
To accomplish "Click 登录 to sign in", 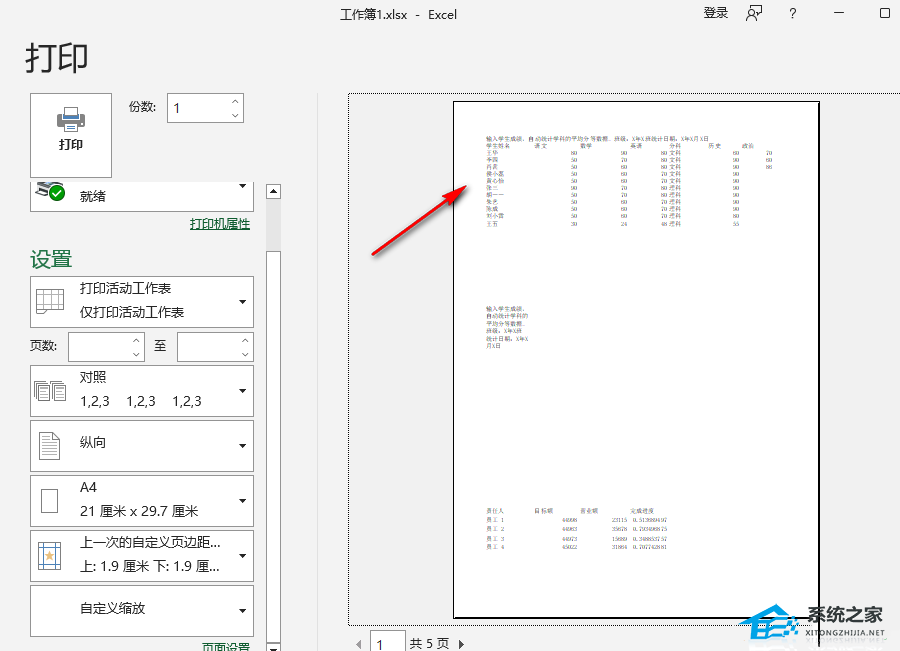I will pos(716,13).
